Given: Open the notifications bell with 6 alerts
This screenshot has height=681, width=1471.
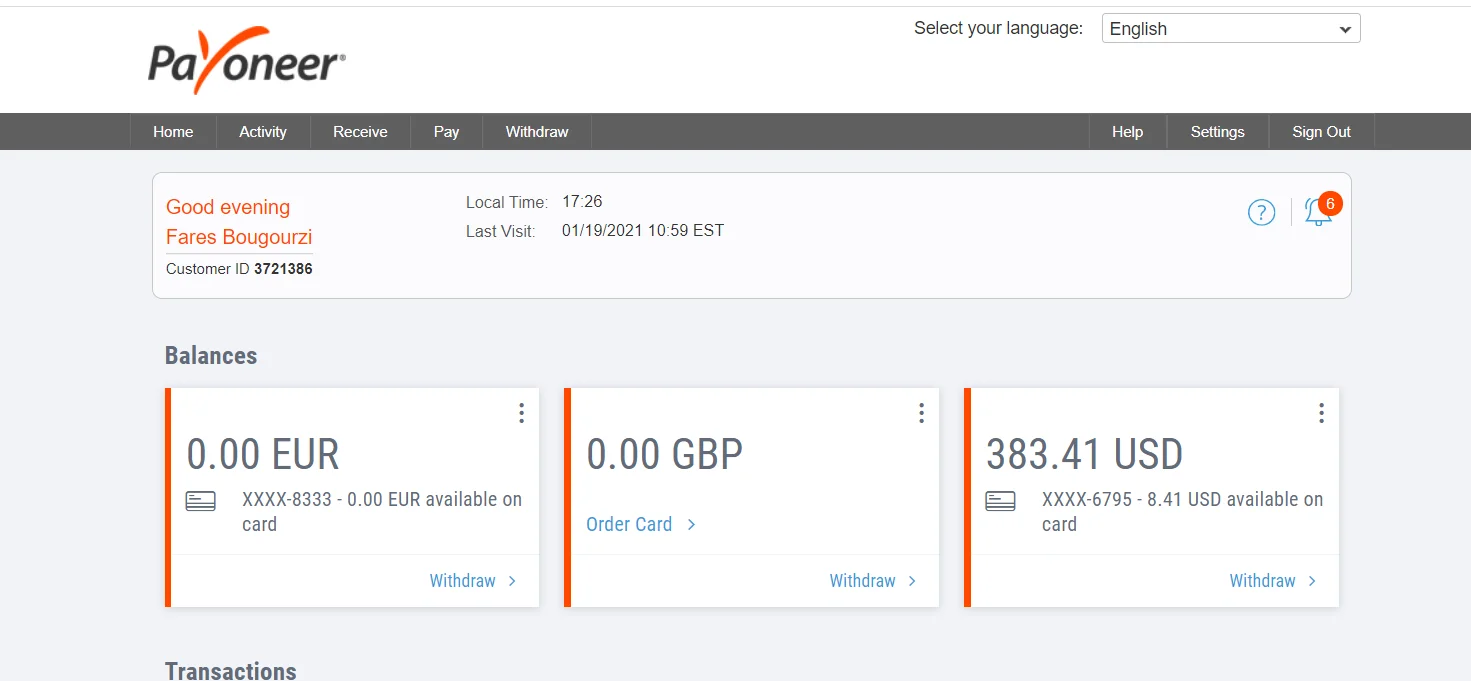Looking at the screenshot, I should (1318, 211).
